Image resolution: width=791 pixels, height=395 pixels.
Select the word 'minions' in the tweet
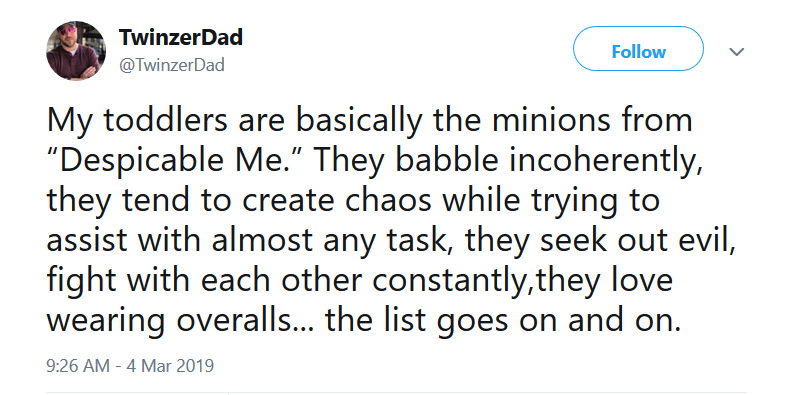click(540, 120)
